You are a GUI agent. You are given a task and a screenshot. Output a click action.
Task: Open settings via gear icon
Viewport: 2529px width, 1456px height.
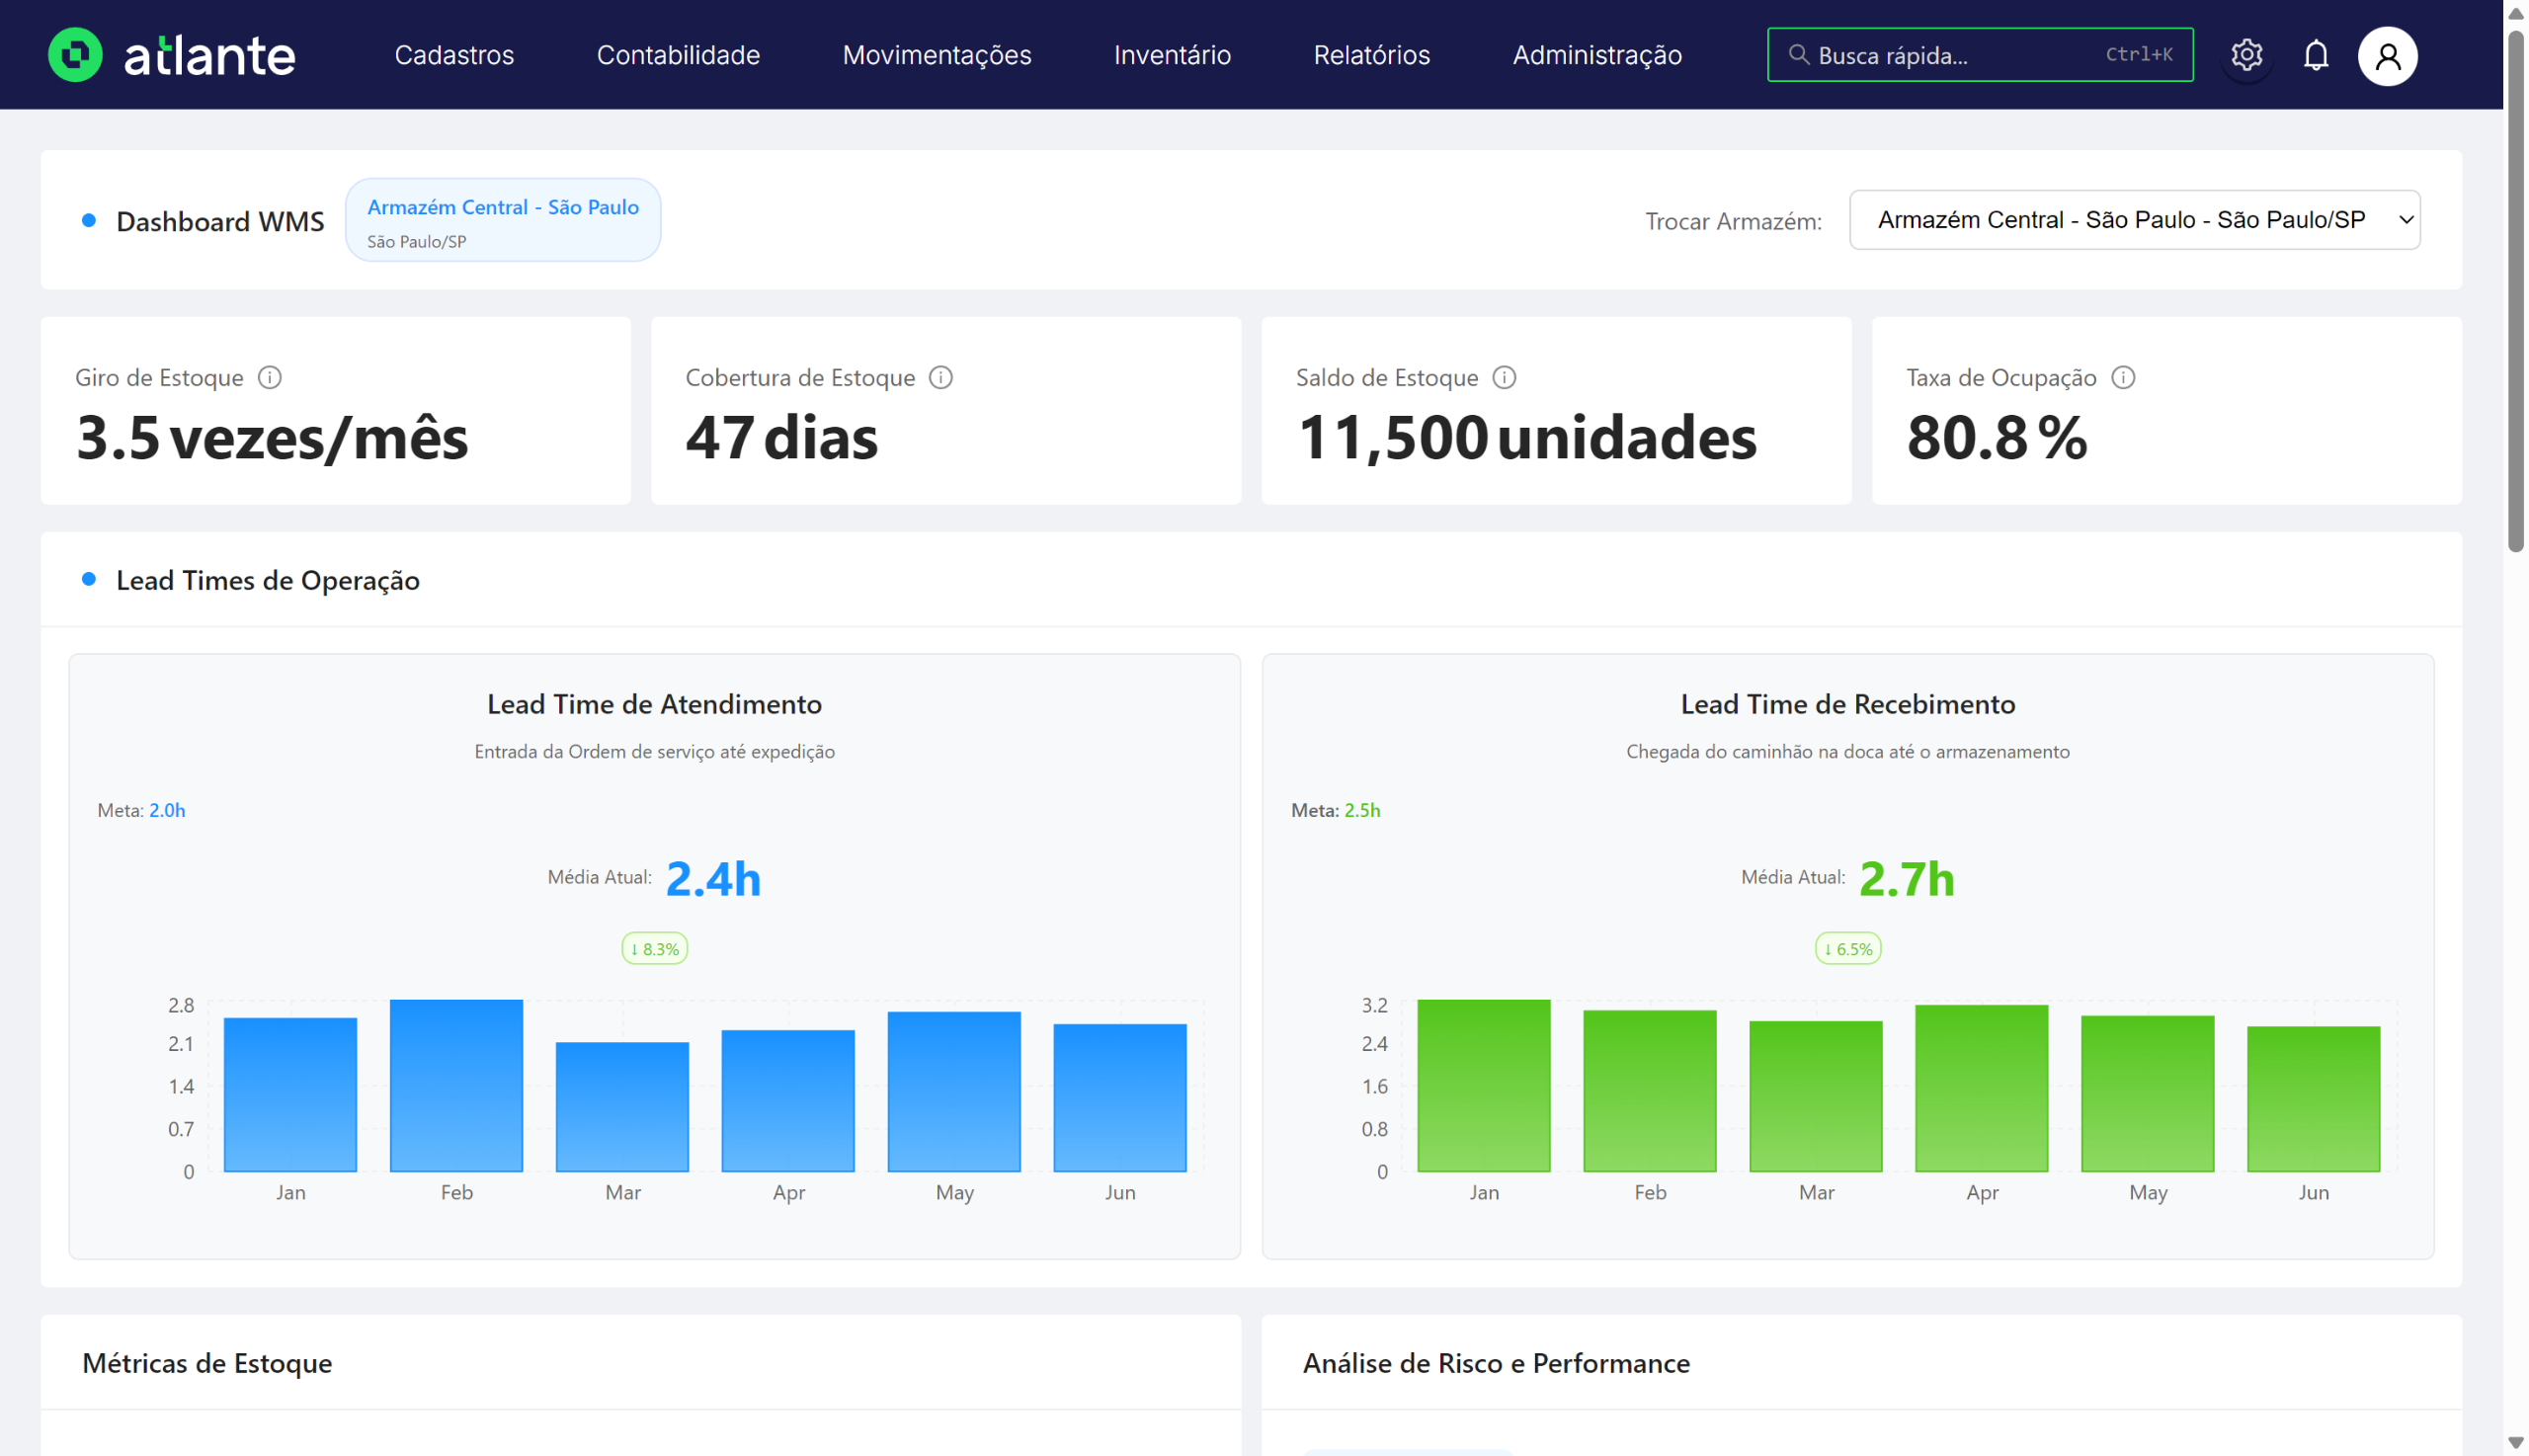(2246, 55)
